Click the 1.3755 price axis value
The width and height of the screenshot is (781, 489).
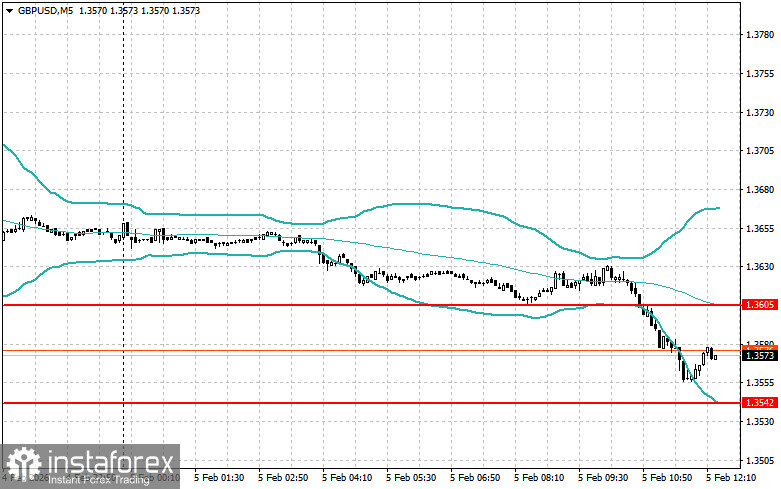click(x=760, y=74)
